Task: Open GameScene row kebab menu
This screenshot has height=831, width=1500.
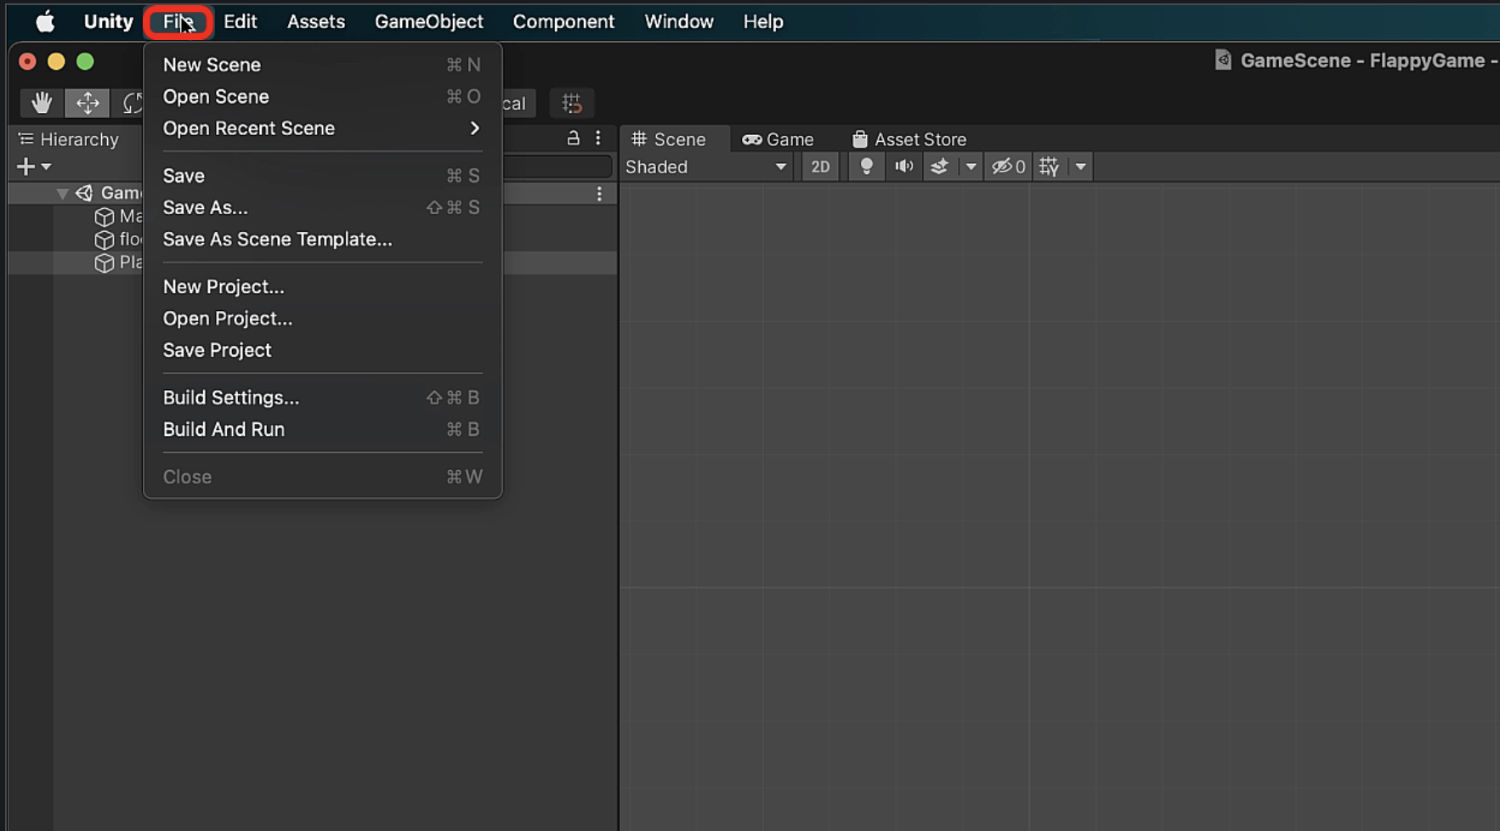Action: (599, 194)
